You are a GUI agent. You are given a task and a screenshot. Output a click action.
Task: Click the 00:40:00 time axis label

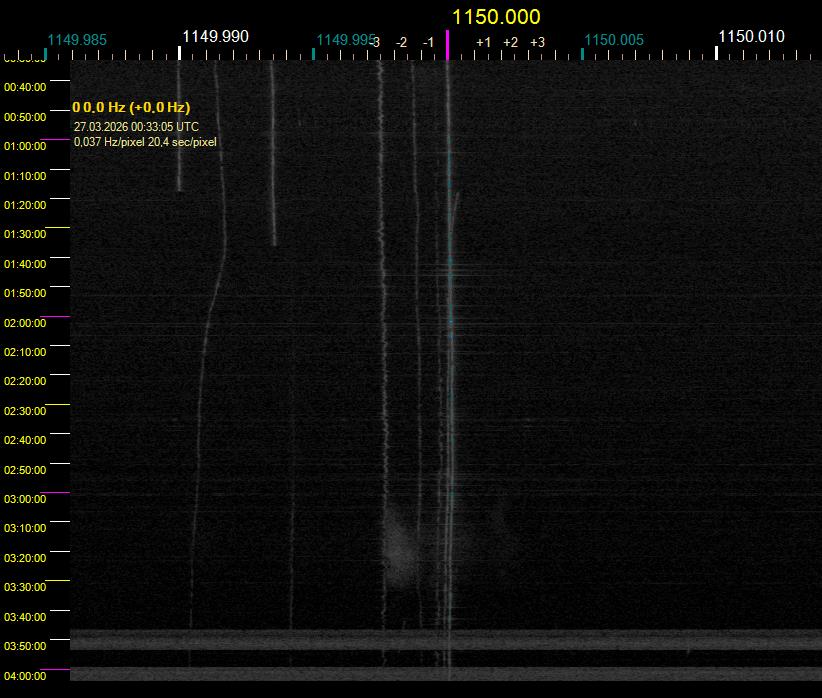tap(25, 88)
